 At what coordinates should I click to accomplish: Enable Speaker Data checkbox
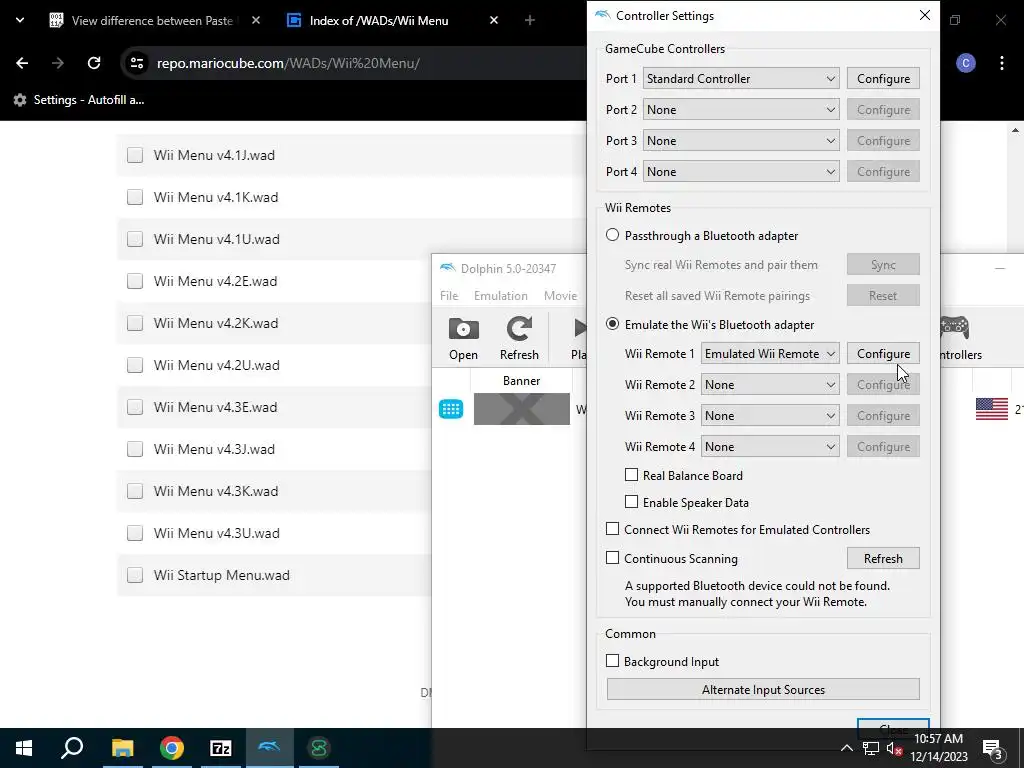point(632,502)
